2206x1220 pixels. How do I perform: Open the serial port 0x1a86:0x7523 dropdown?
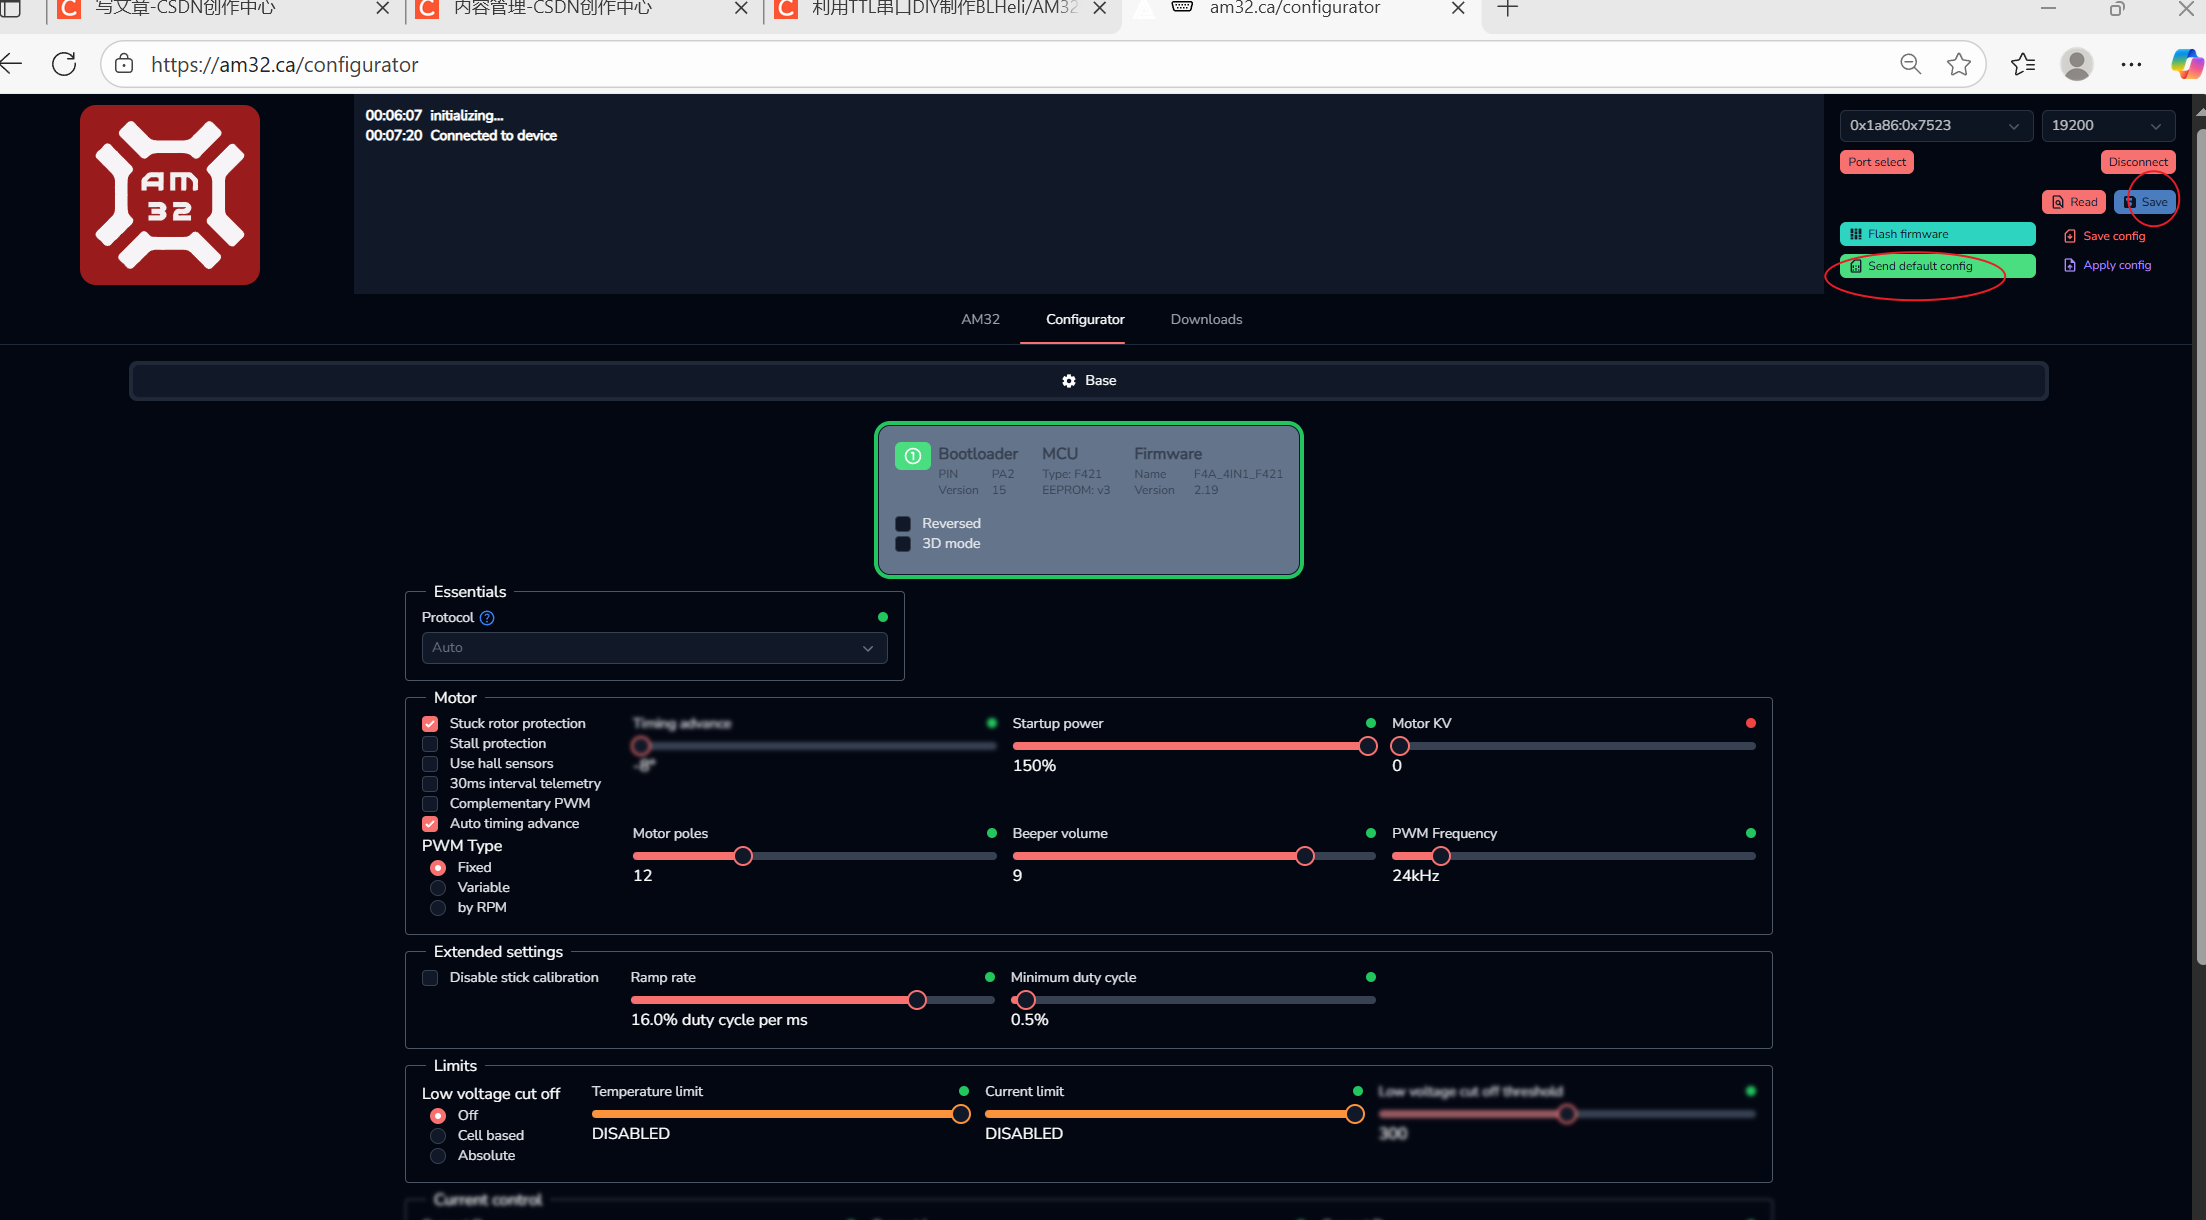(x=1935, y=126)
